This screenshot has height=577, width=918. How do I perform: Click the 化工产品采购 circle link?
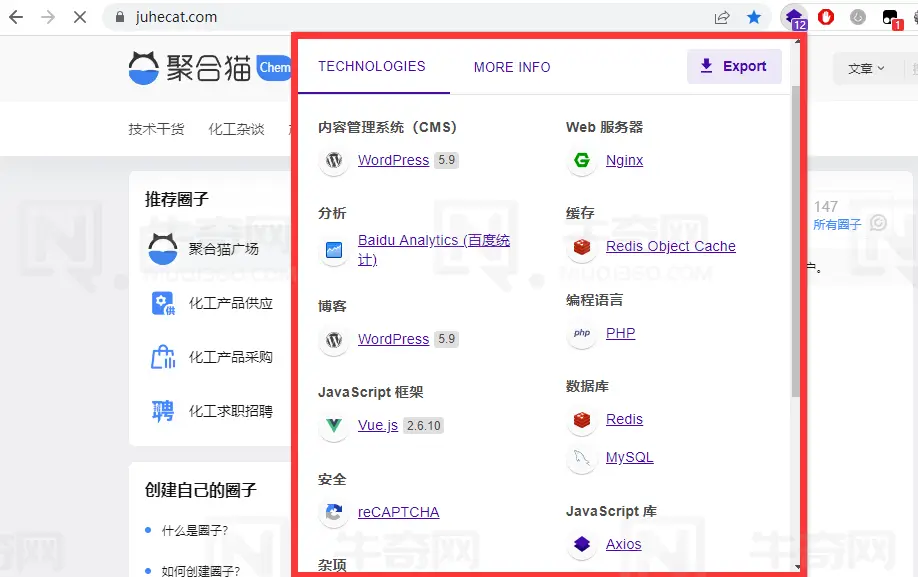[x=231, y=357]
